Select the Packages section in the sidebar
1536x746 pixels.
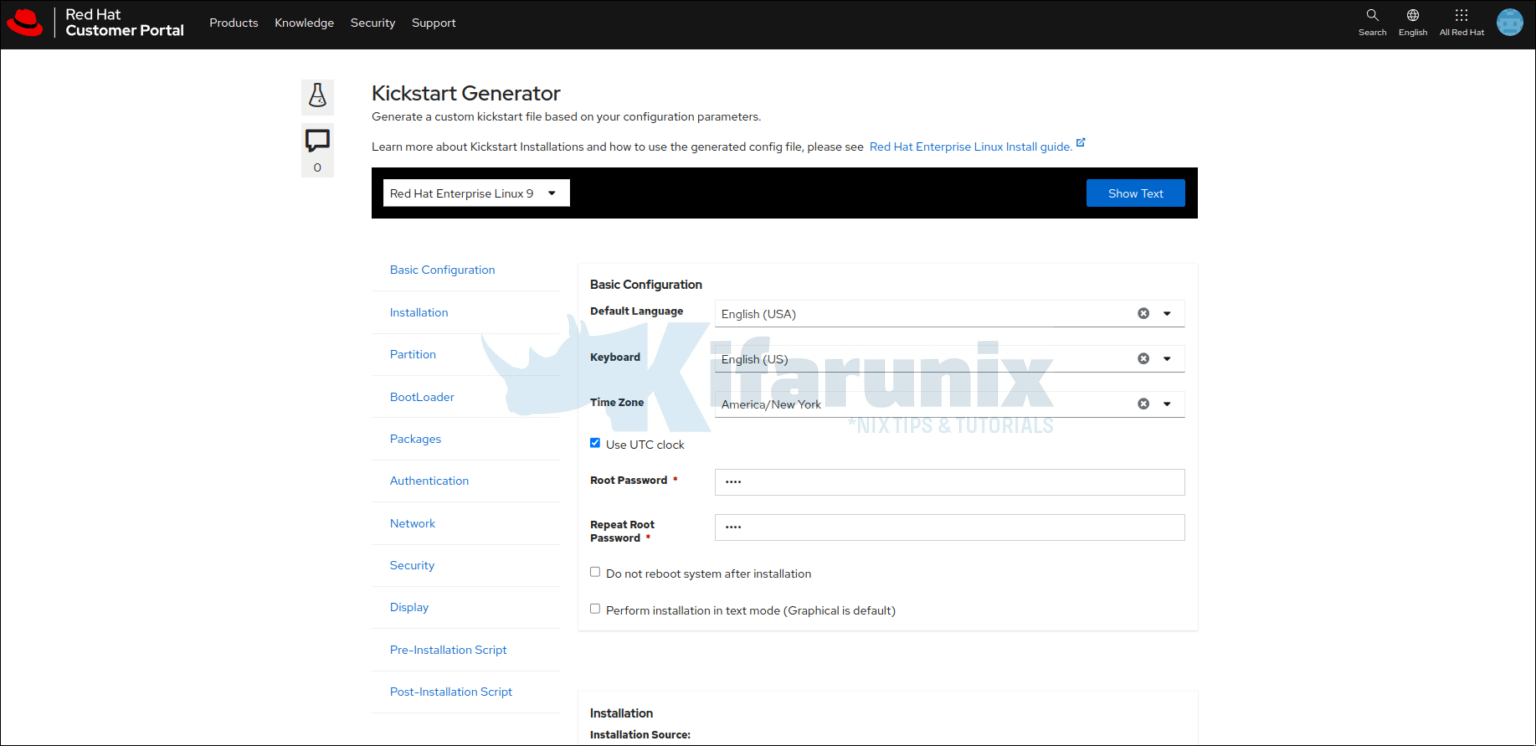(415, 438)
